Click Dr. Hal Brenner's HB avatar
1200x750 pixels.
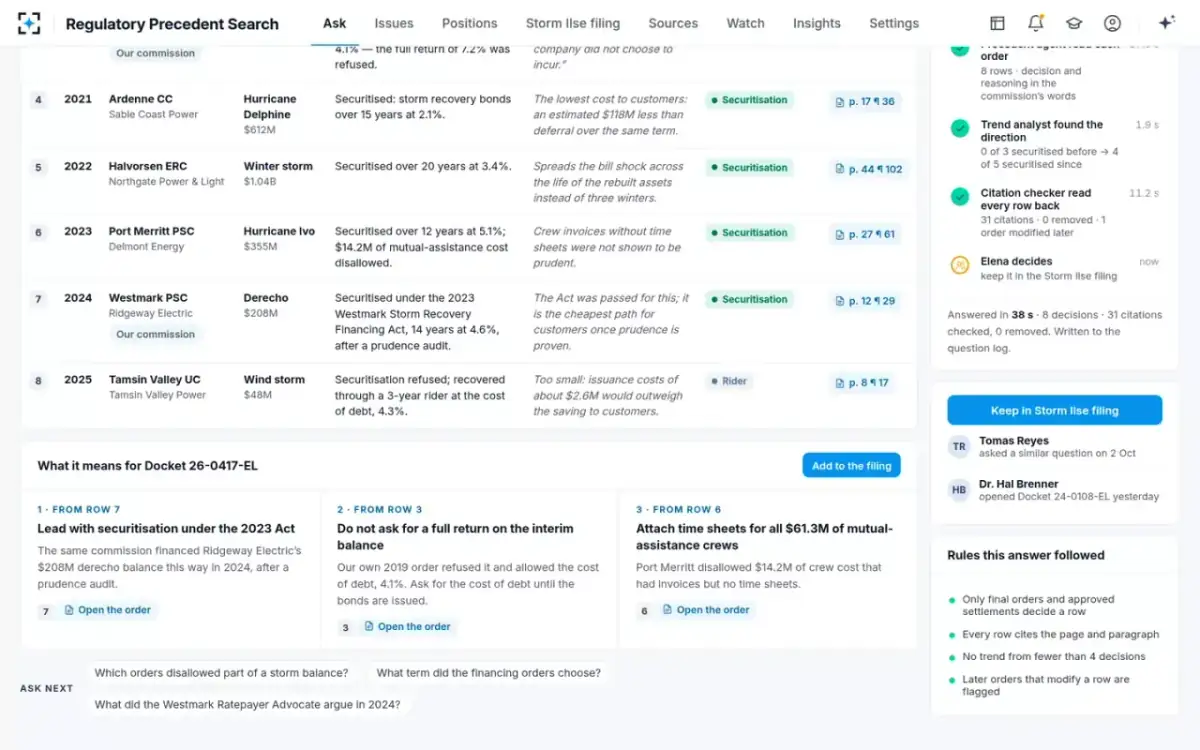(x=960, y=490)
